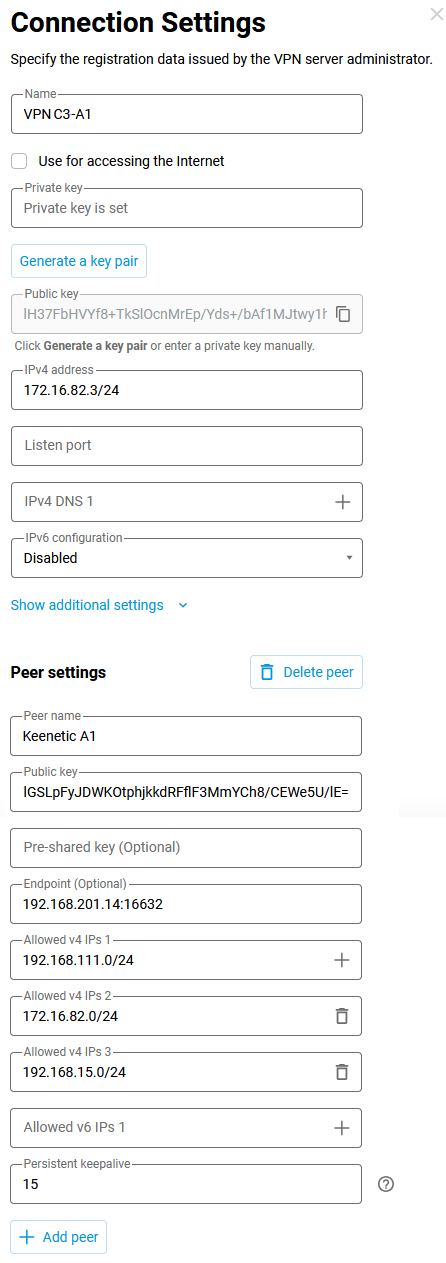Focus the Name field containing VPN C3-A1
The height and width of the screenshot is (1263, 446).
[x=187, y=114]
